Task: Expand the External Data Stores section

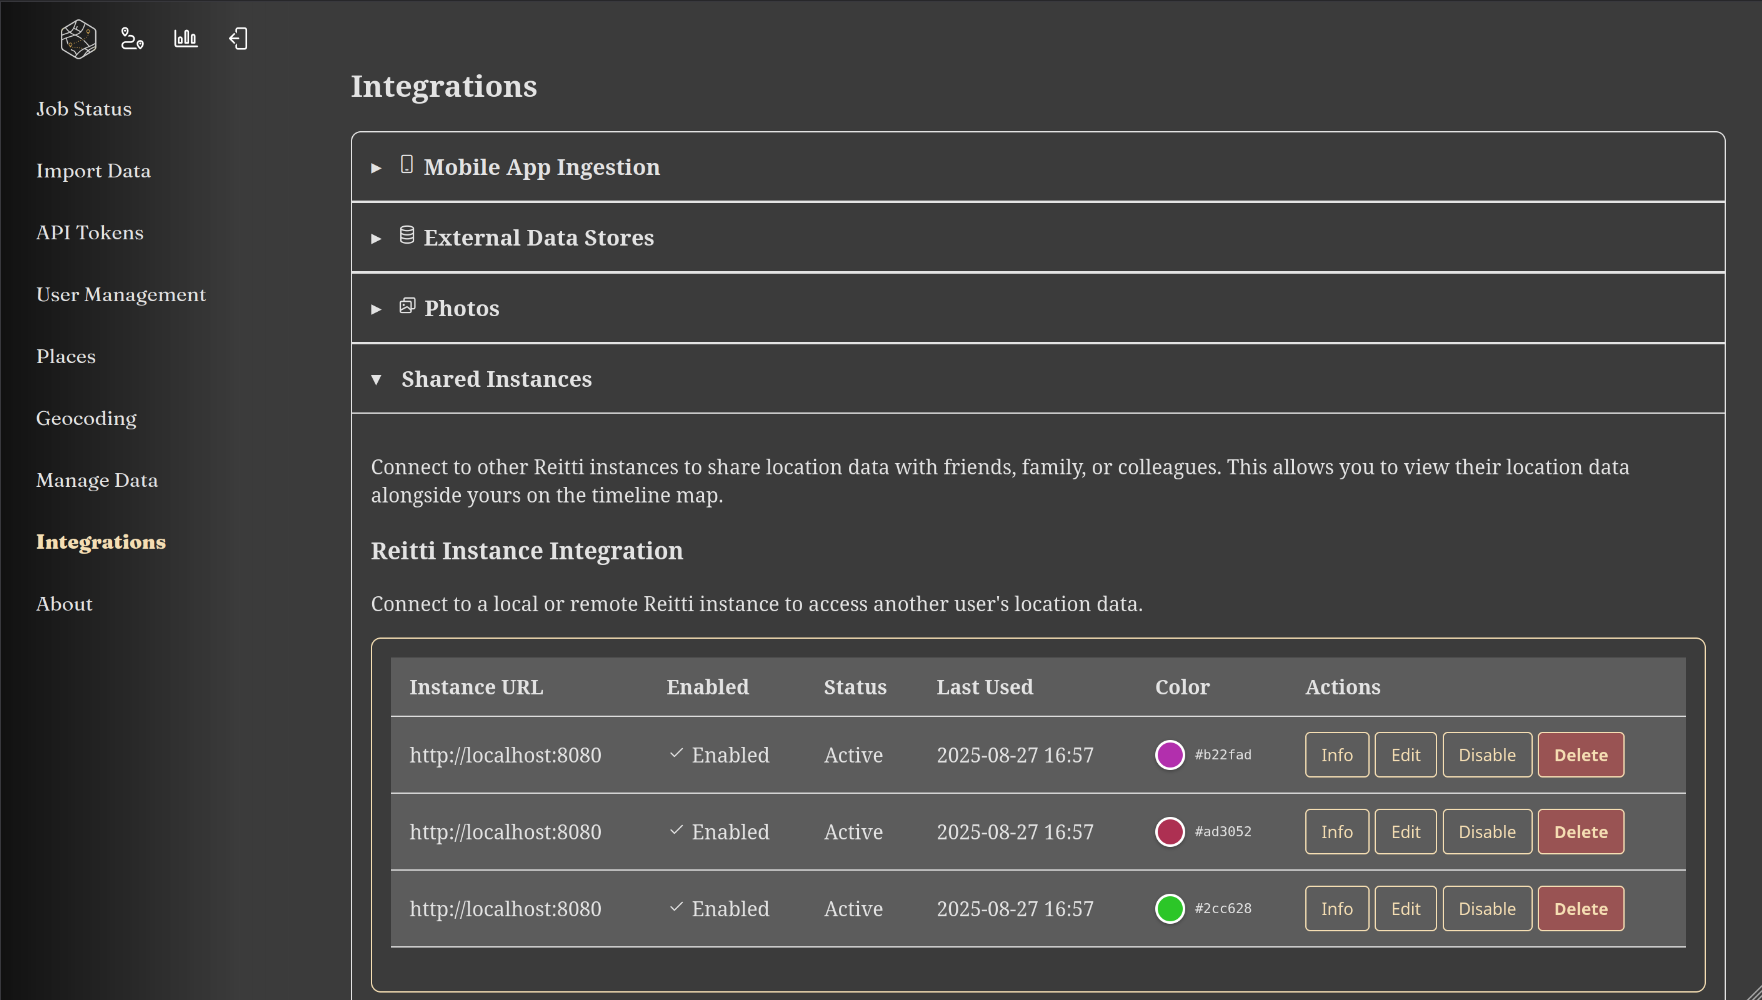Action: (538, 238)
